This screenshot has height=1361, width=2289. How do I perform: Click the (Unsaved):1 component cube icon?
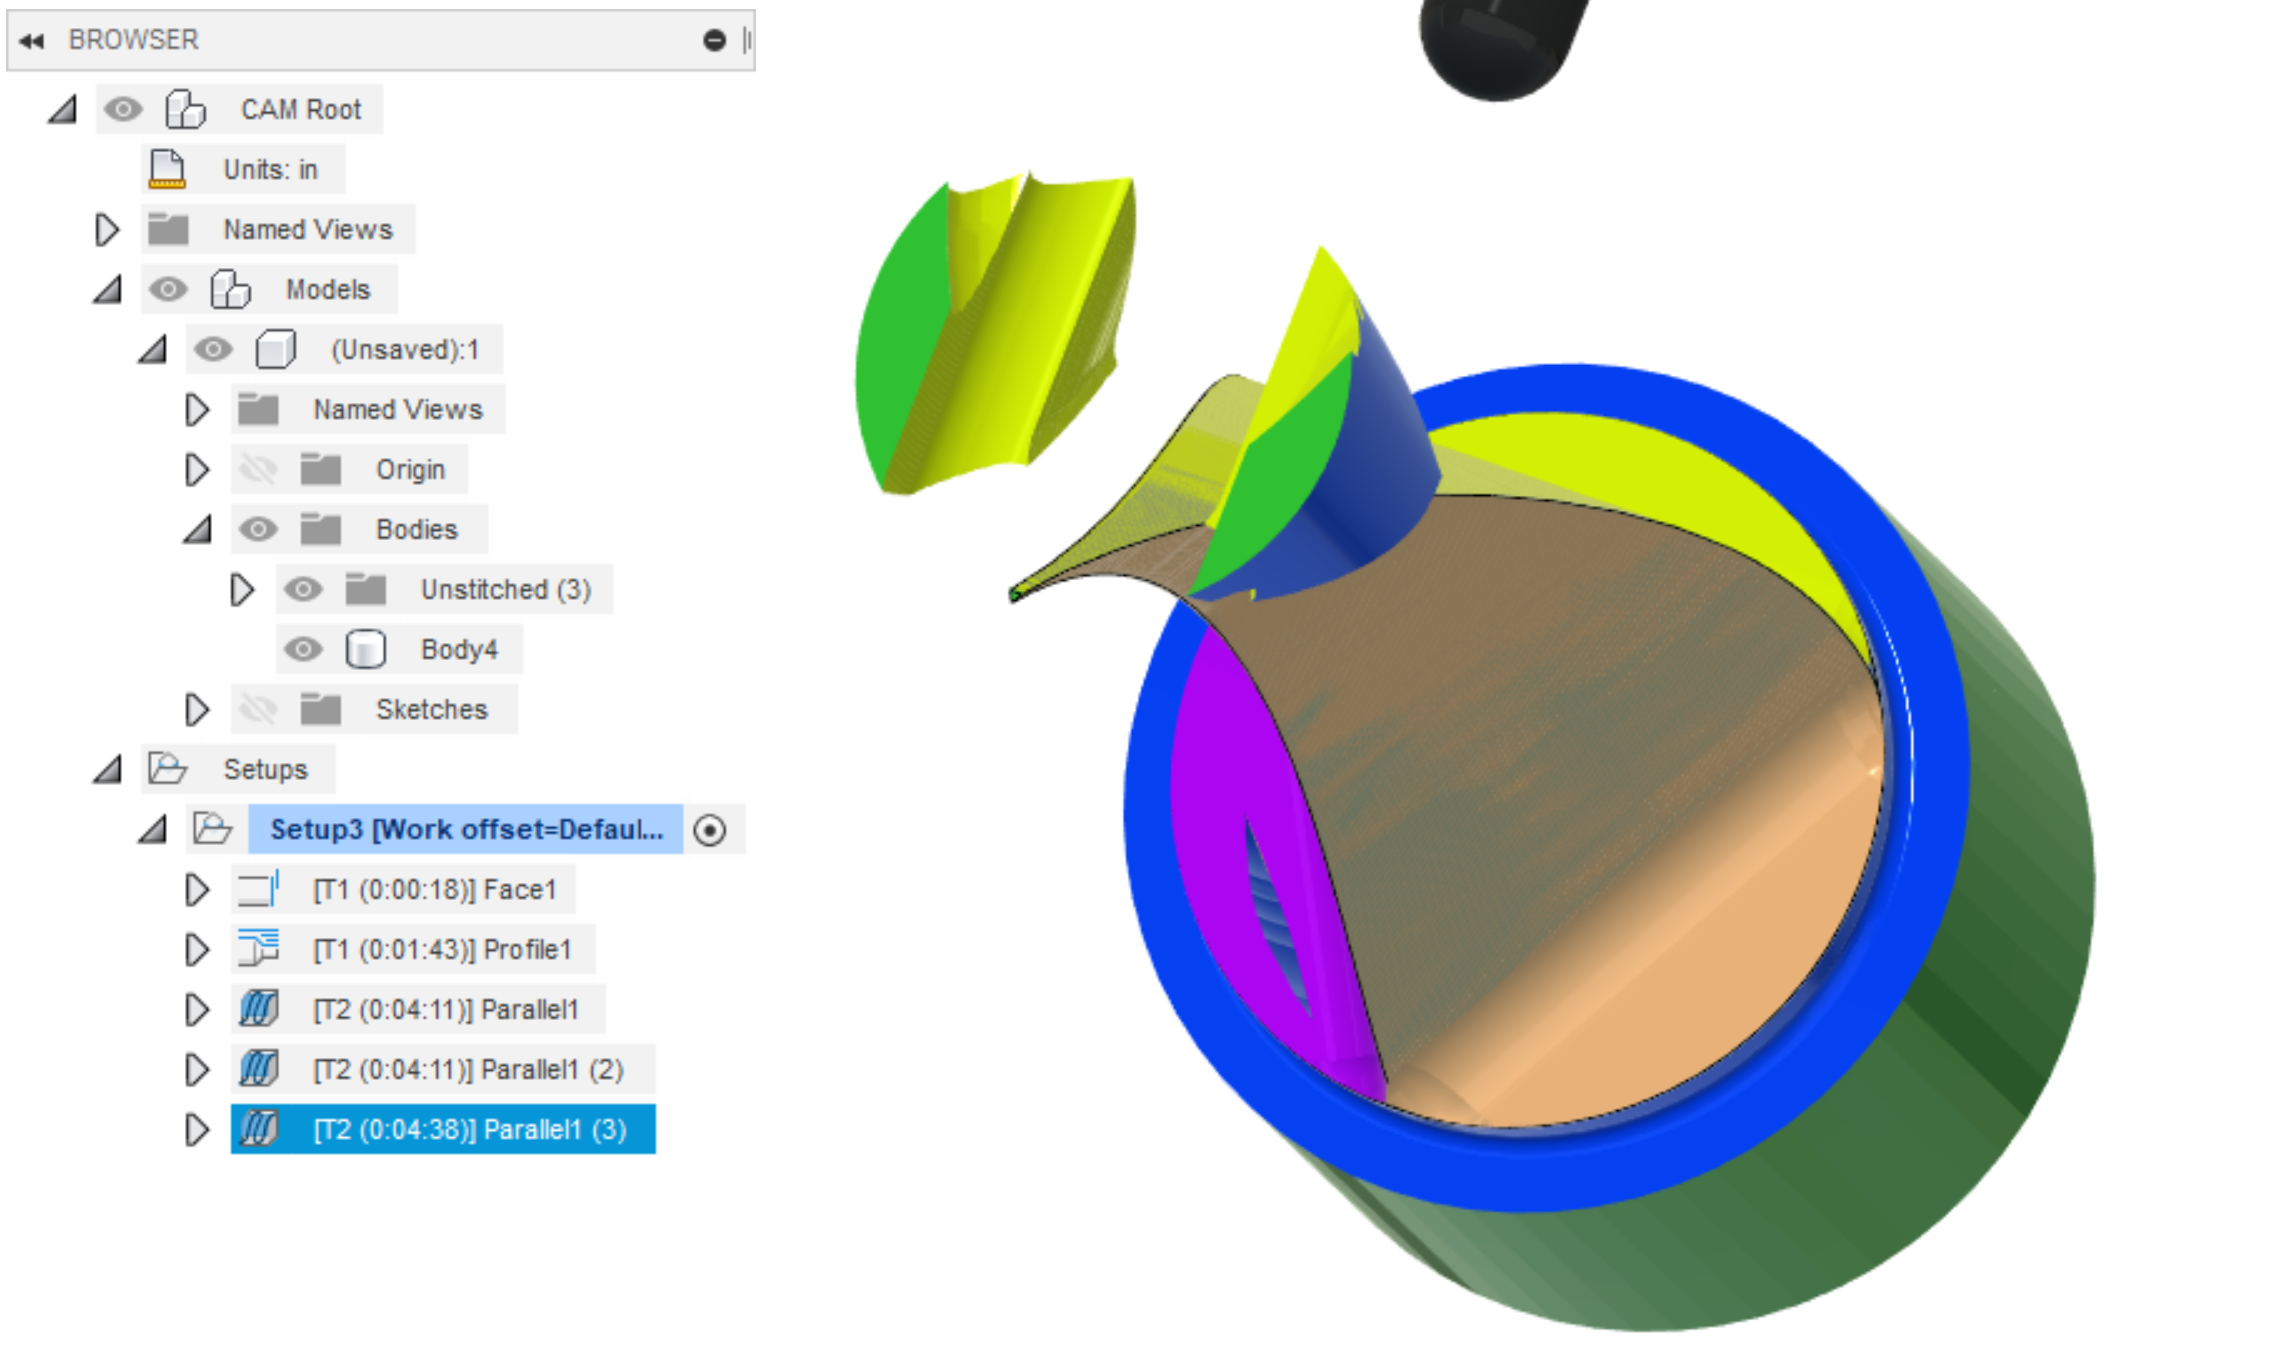275,349
